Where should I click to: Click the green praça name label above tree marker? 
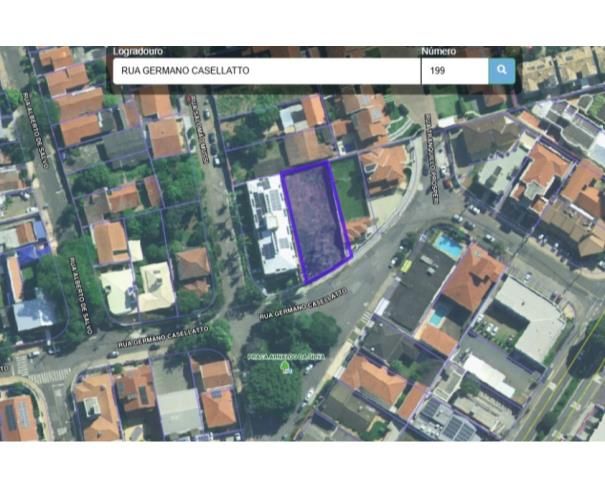(286, 357)
